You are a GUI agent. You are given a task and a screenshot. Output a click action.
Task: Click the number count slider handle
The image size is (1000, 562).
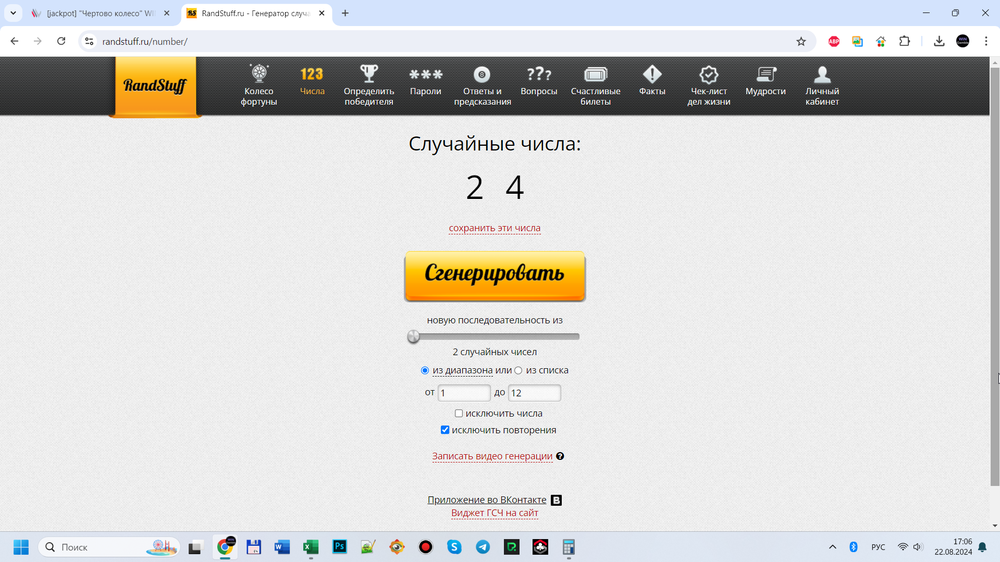pyautogui.click(x=414, y=337)
